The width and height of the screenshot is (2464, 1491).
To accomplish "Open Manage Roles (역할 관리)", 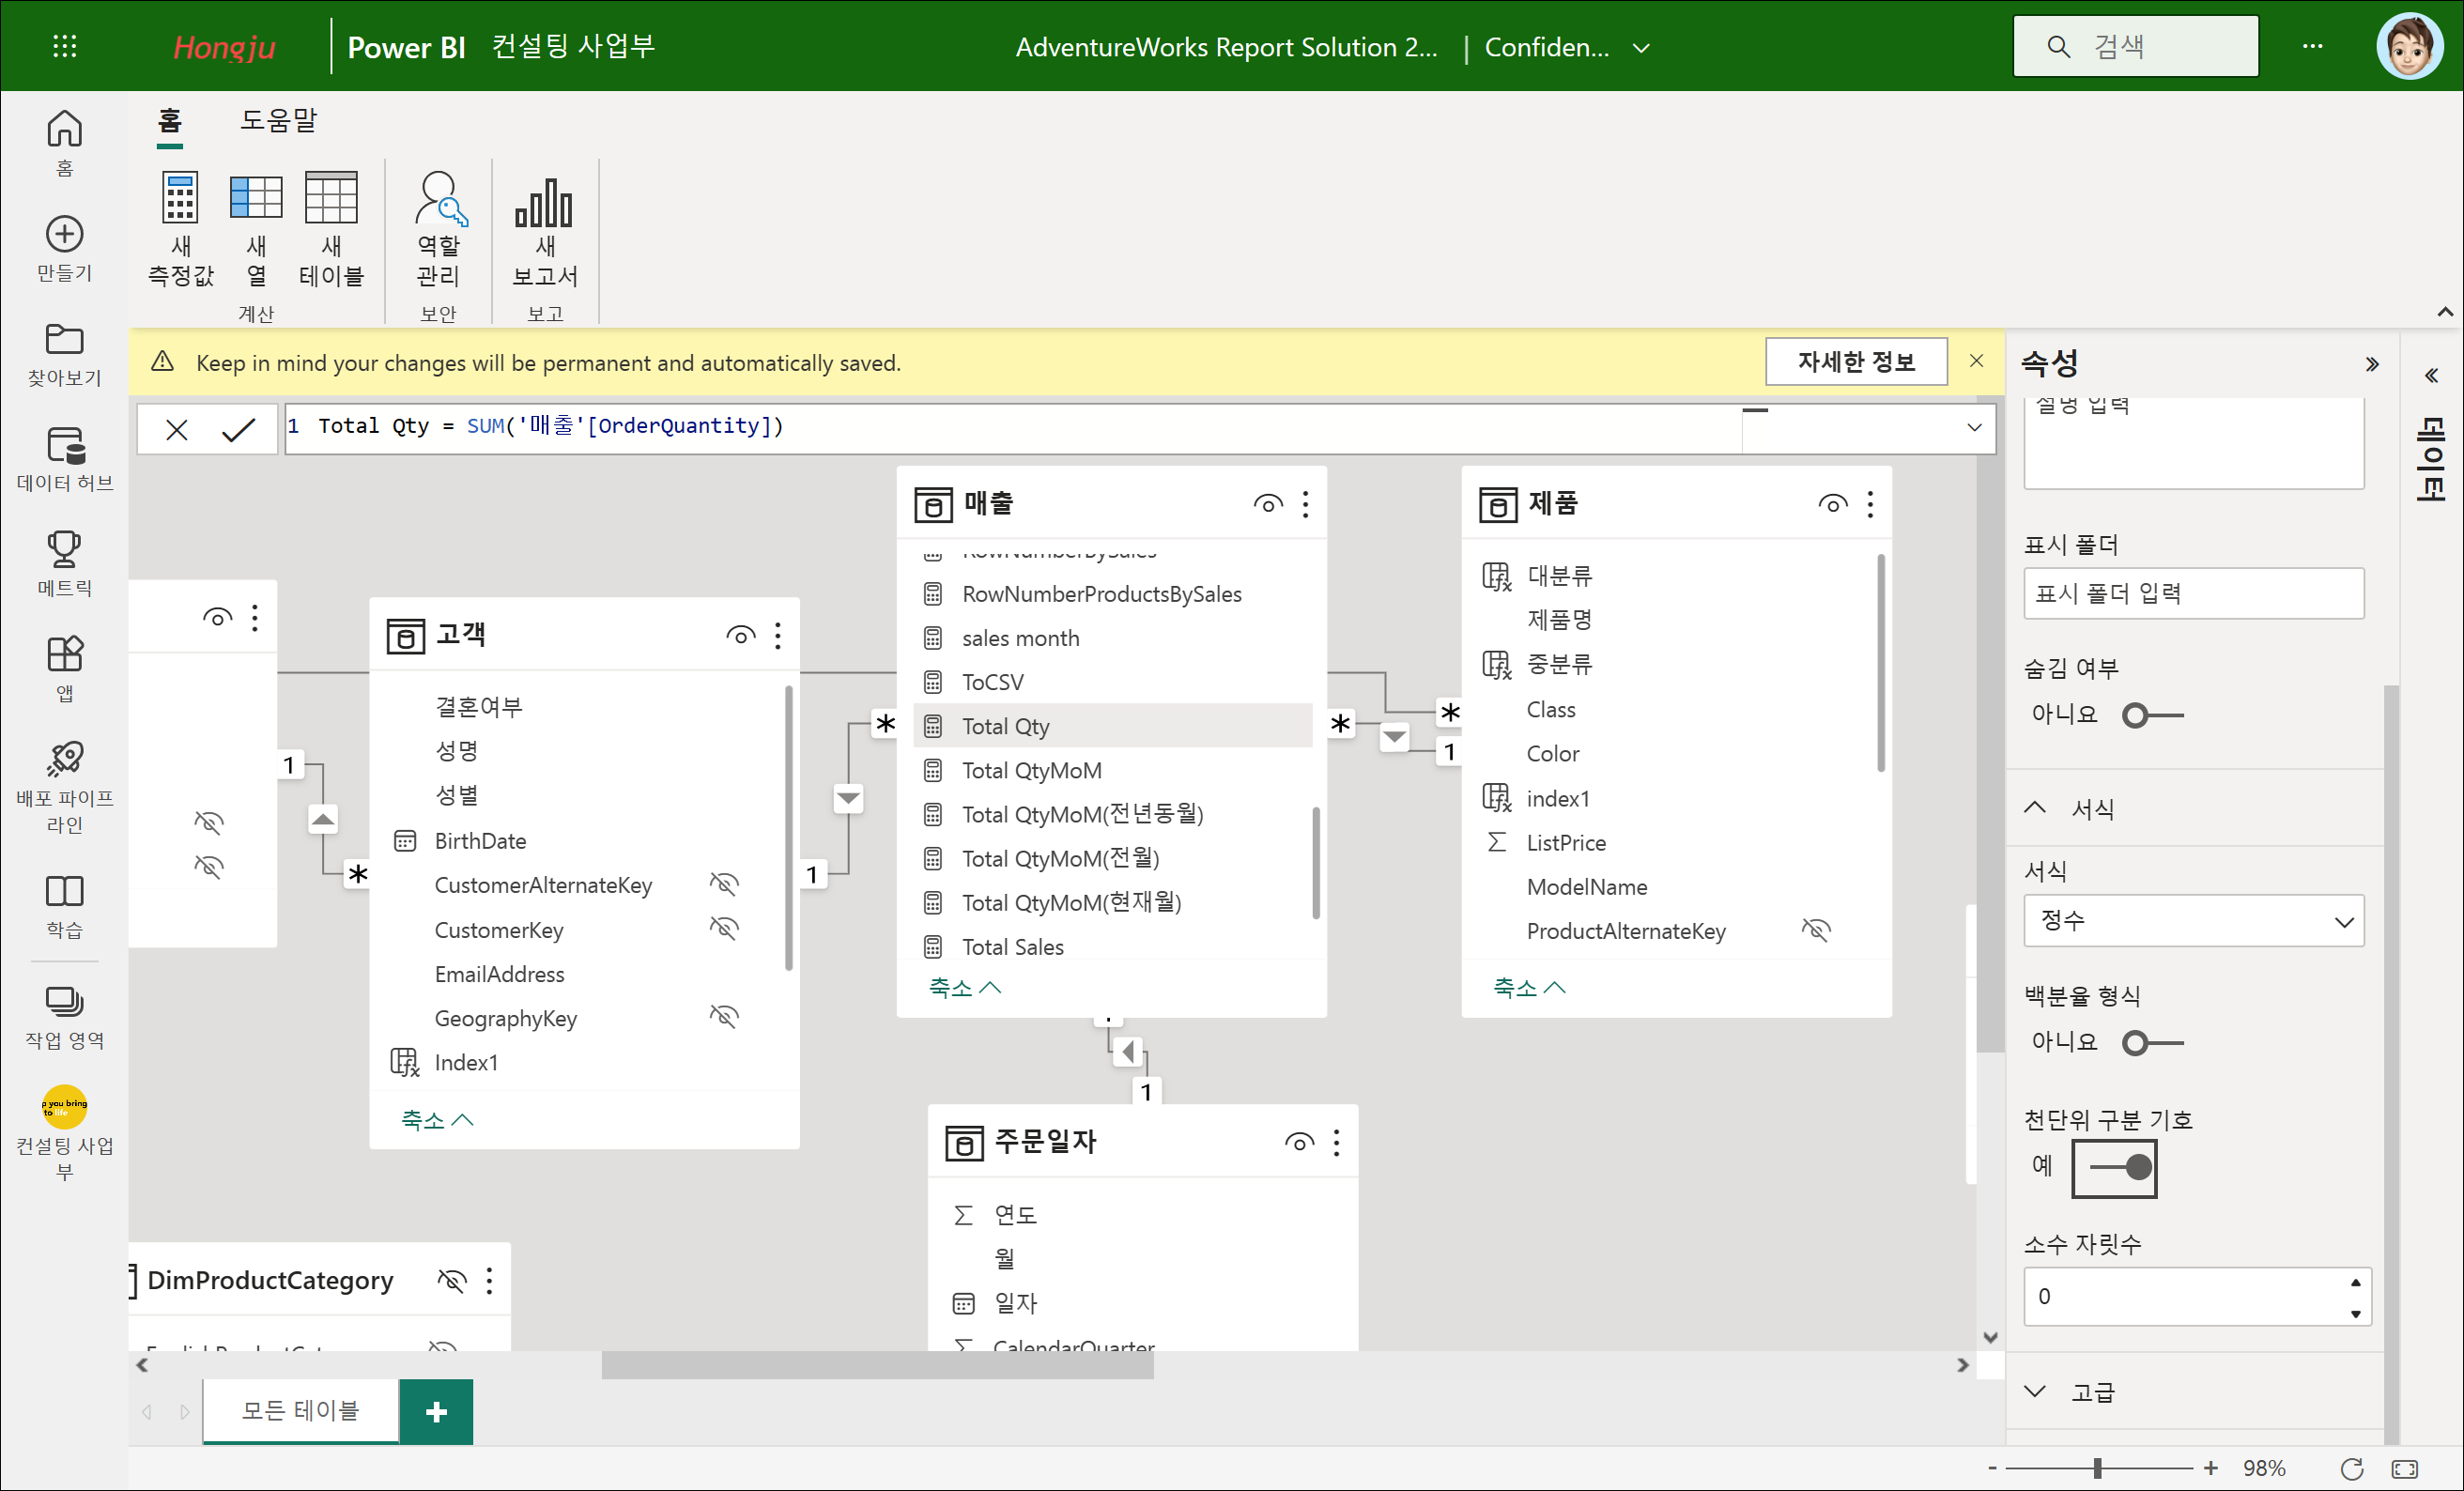I will click(439, 227).
